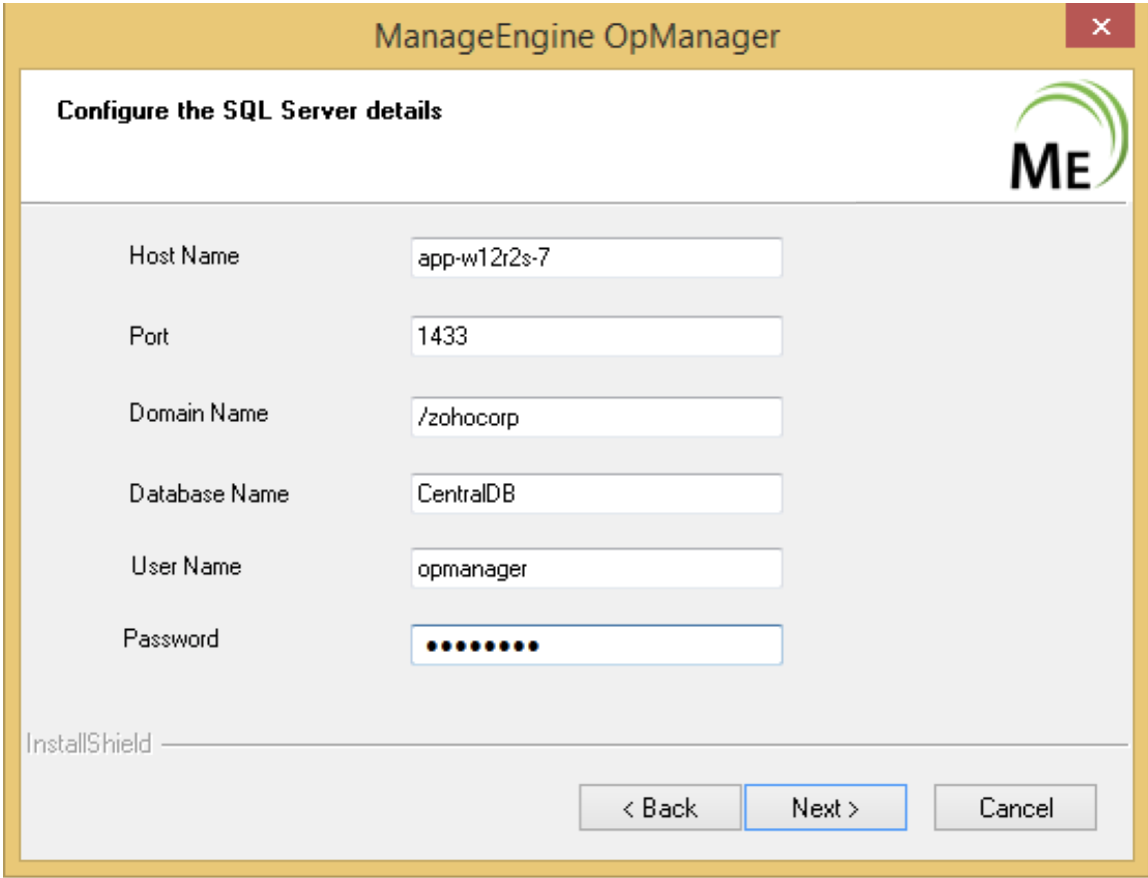Click the Host Name label

click(184, 256)
